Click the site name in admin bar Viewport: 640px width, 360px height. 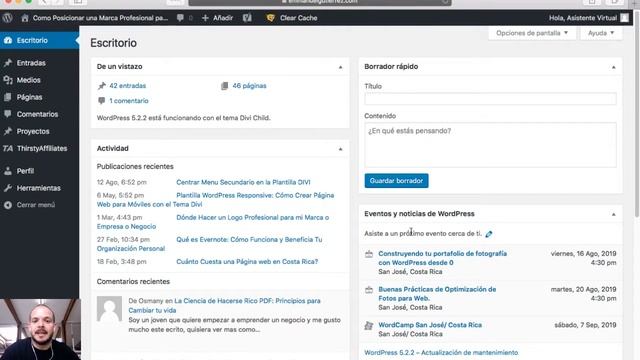pos(100,18)
